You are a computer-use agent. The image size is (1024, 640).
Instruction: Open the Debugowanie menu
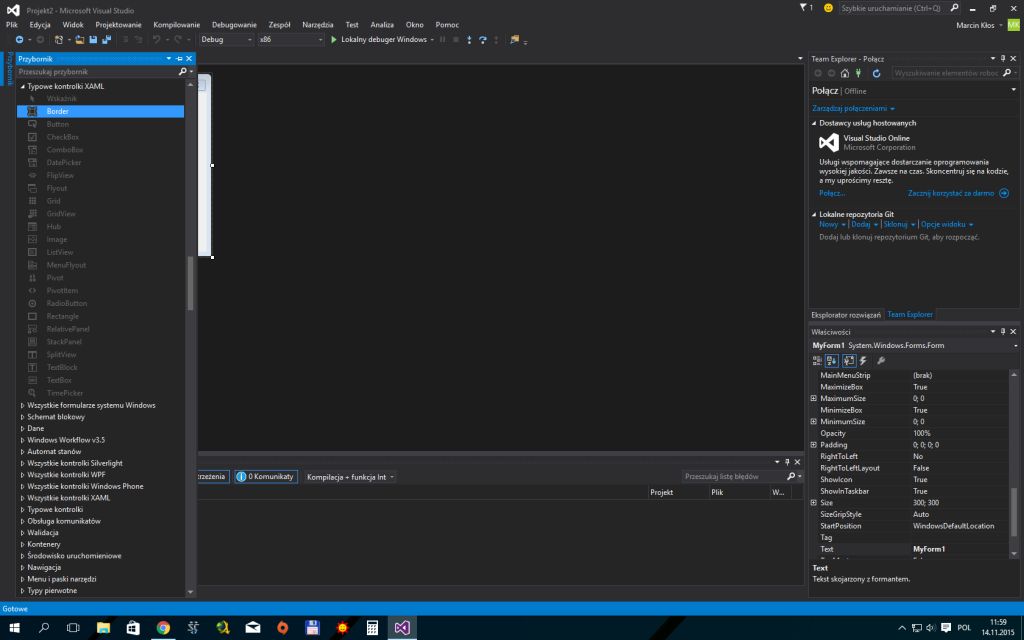234,24
